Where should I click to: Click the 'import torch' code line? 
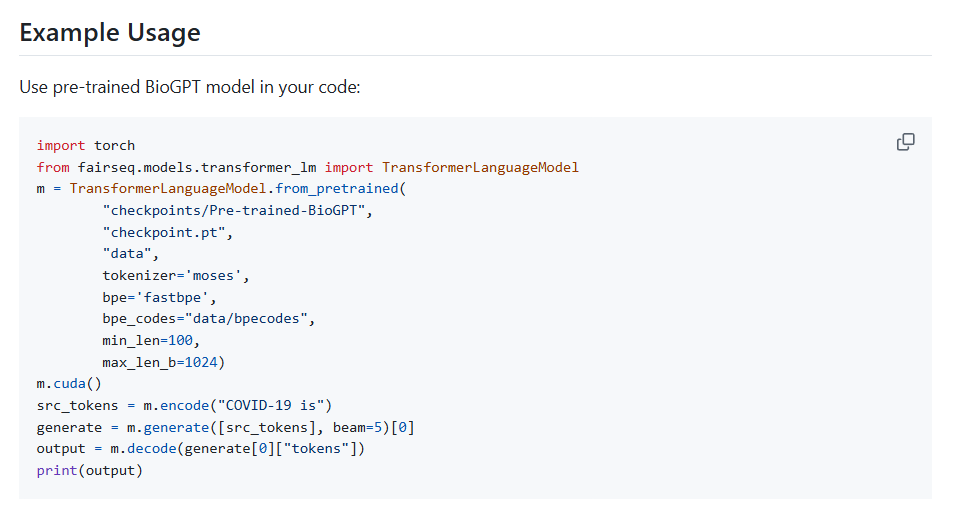(86, 146)
